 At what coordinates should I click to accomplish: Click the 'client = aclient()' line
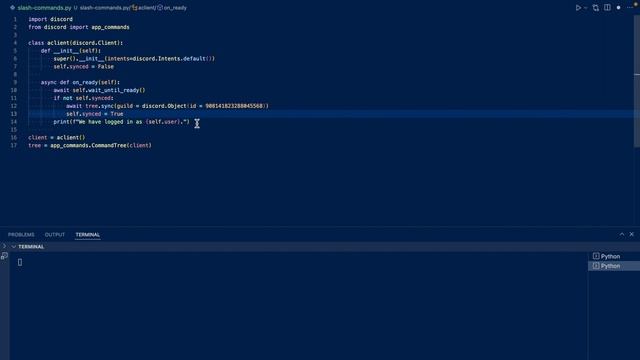57,138
